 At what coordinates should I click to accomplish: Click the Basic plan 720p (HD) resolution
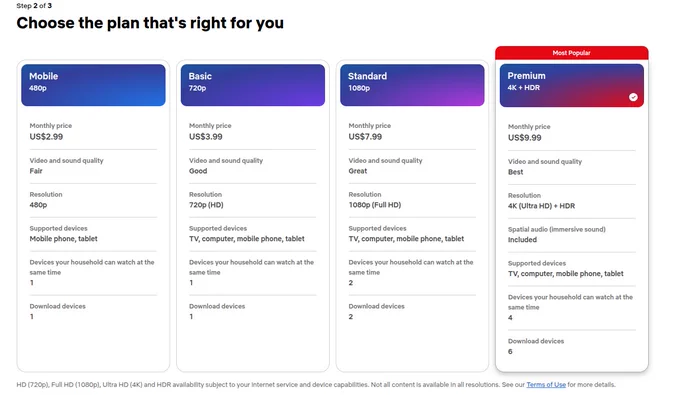pos(206,205)
